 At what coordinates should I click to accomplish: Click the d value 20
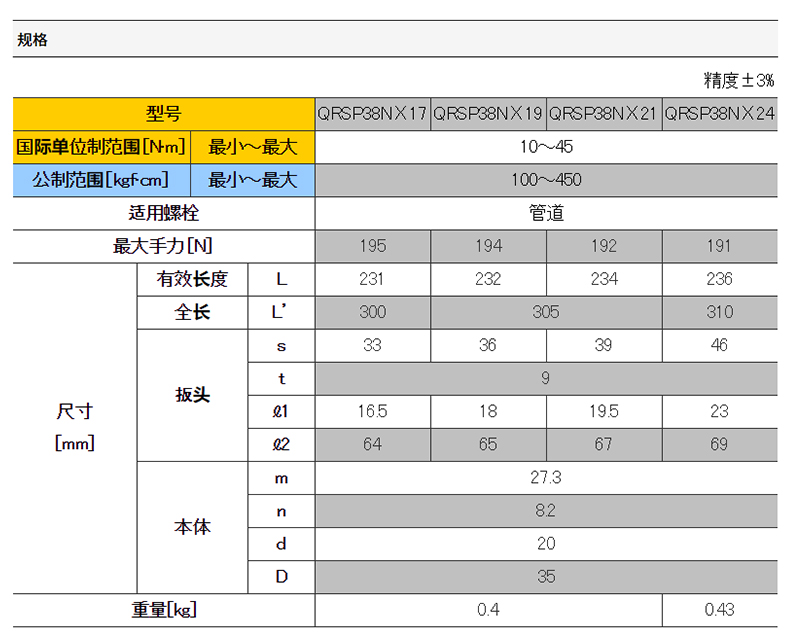[x=546, y=543]
